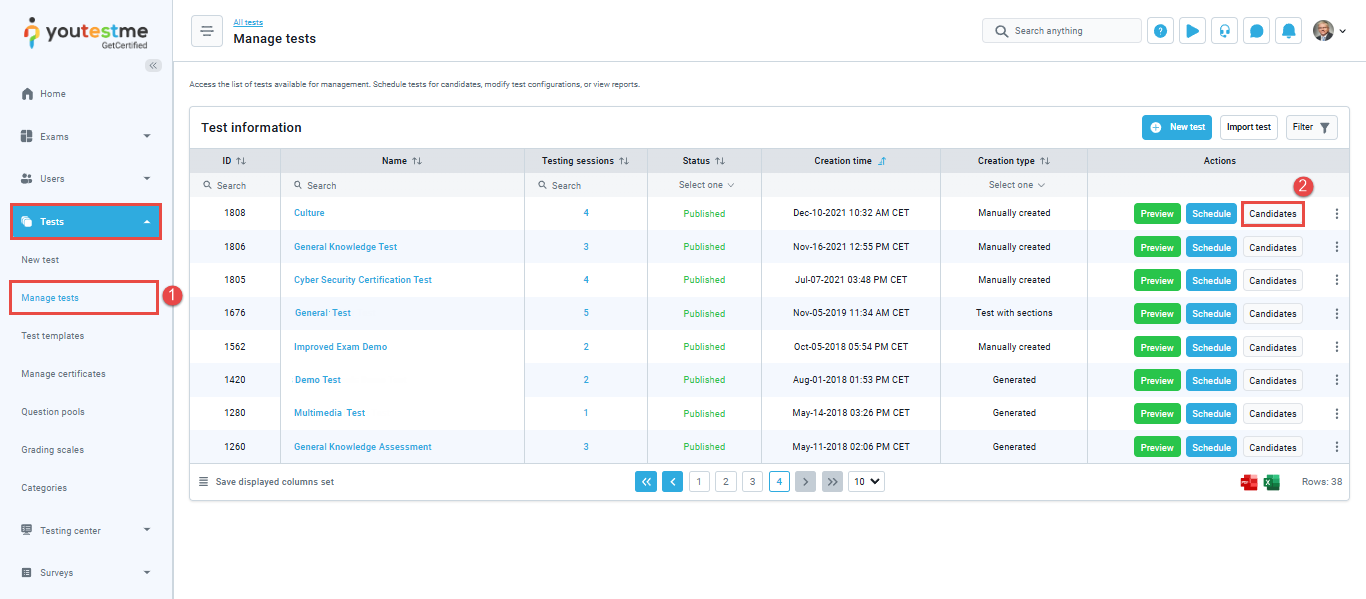Export table using the Excel icon
The width and height of the screenshot is (1366, 599).
click(x=1272, y=482)
